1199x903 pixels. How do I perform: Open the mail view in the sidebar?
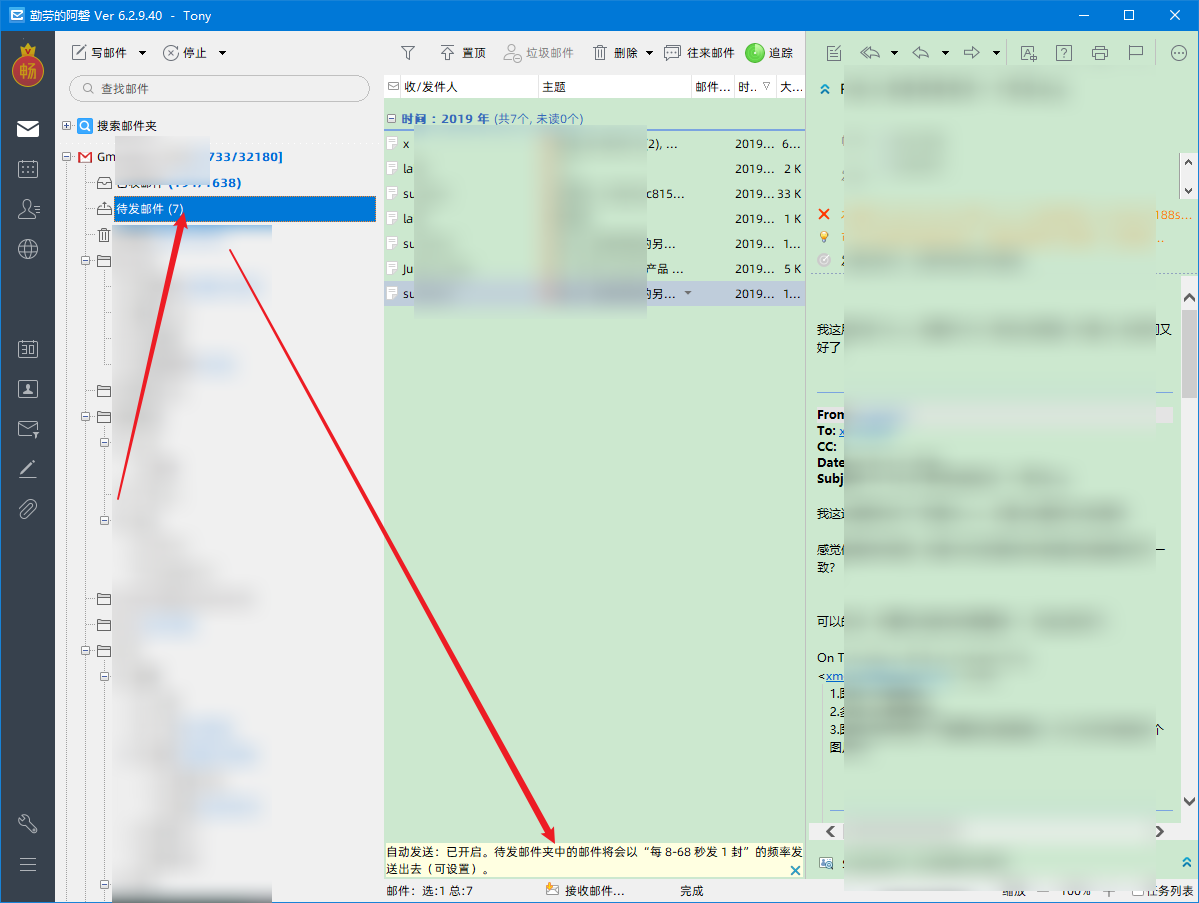(x=28, y=128)
